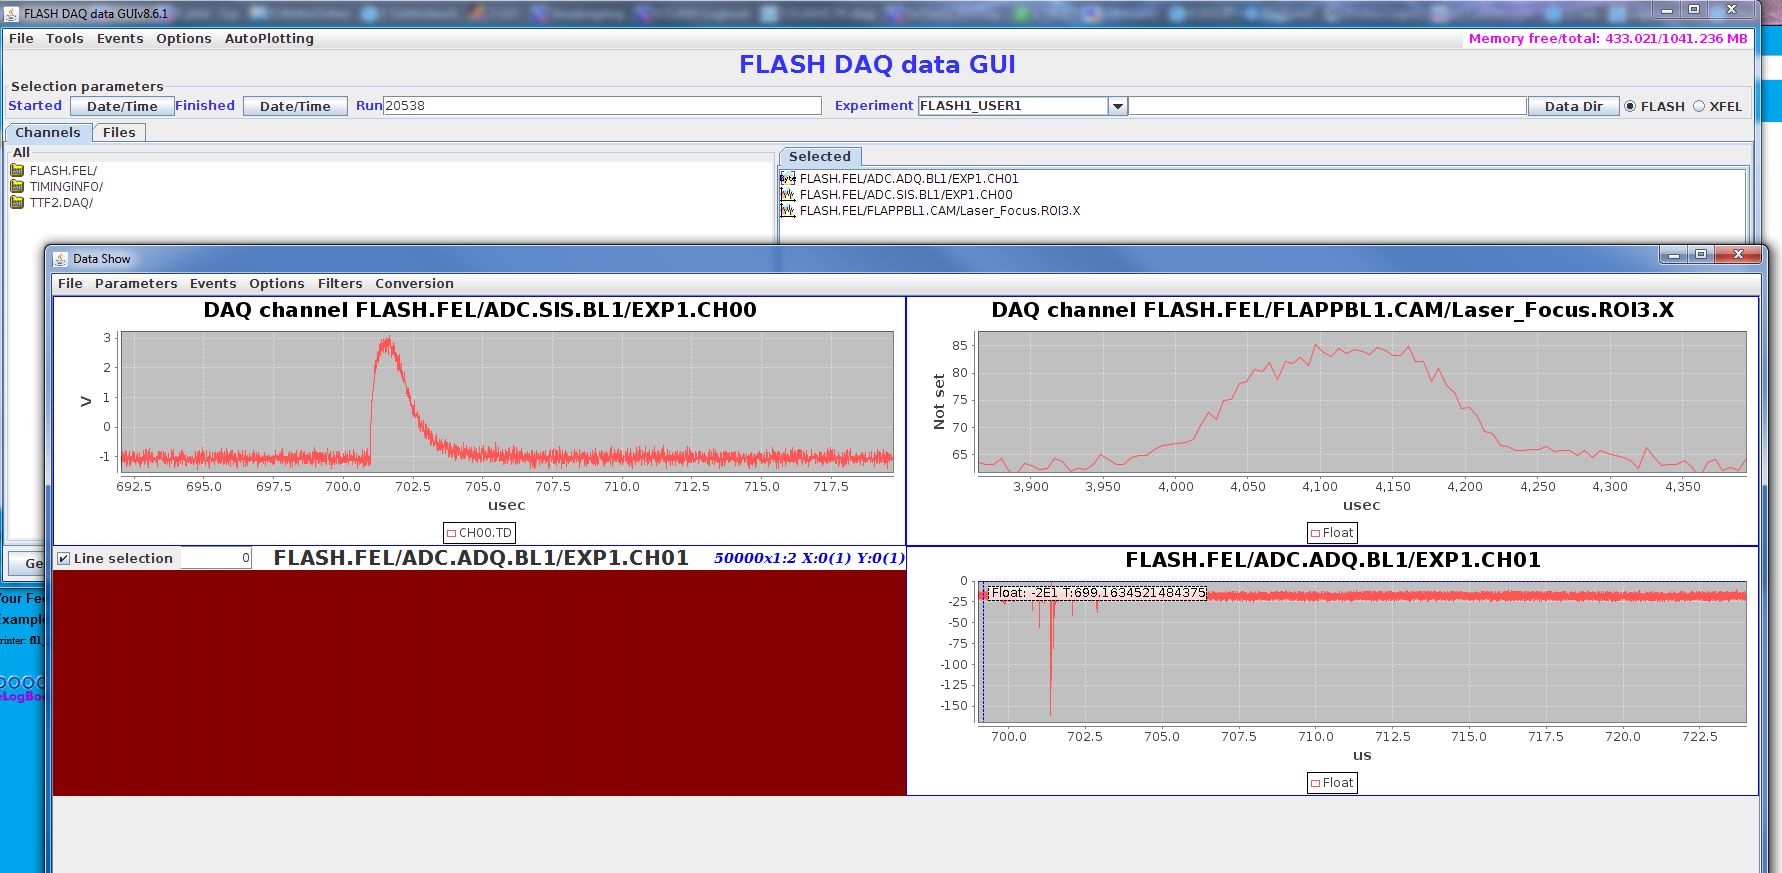Click Memory free/total status text
The width and height of the screenshot is (1782, 873).
(x=1608, y=38)
